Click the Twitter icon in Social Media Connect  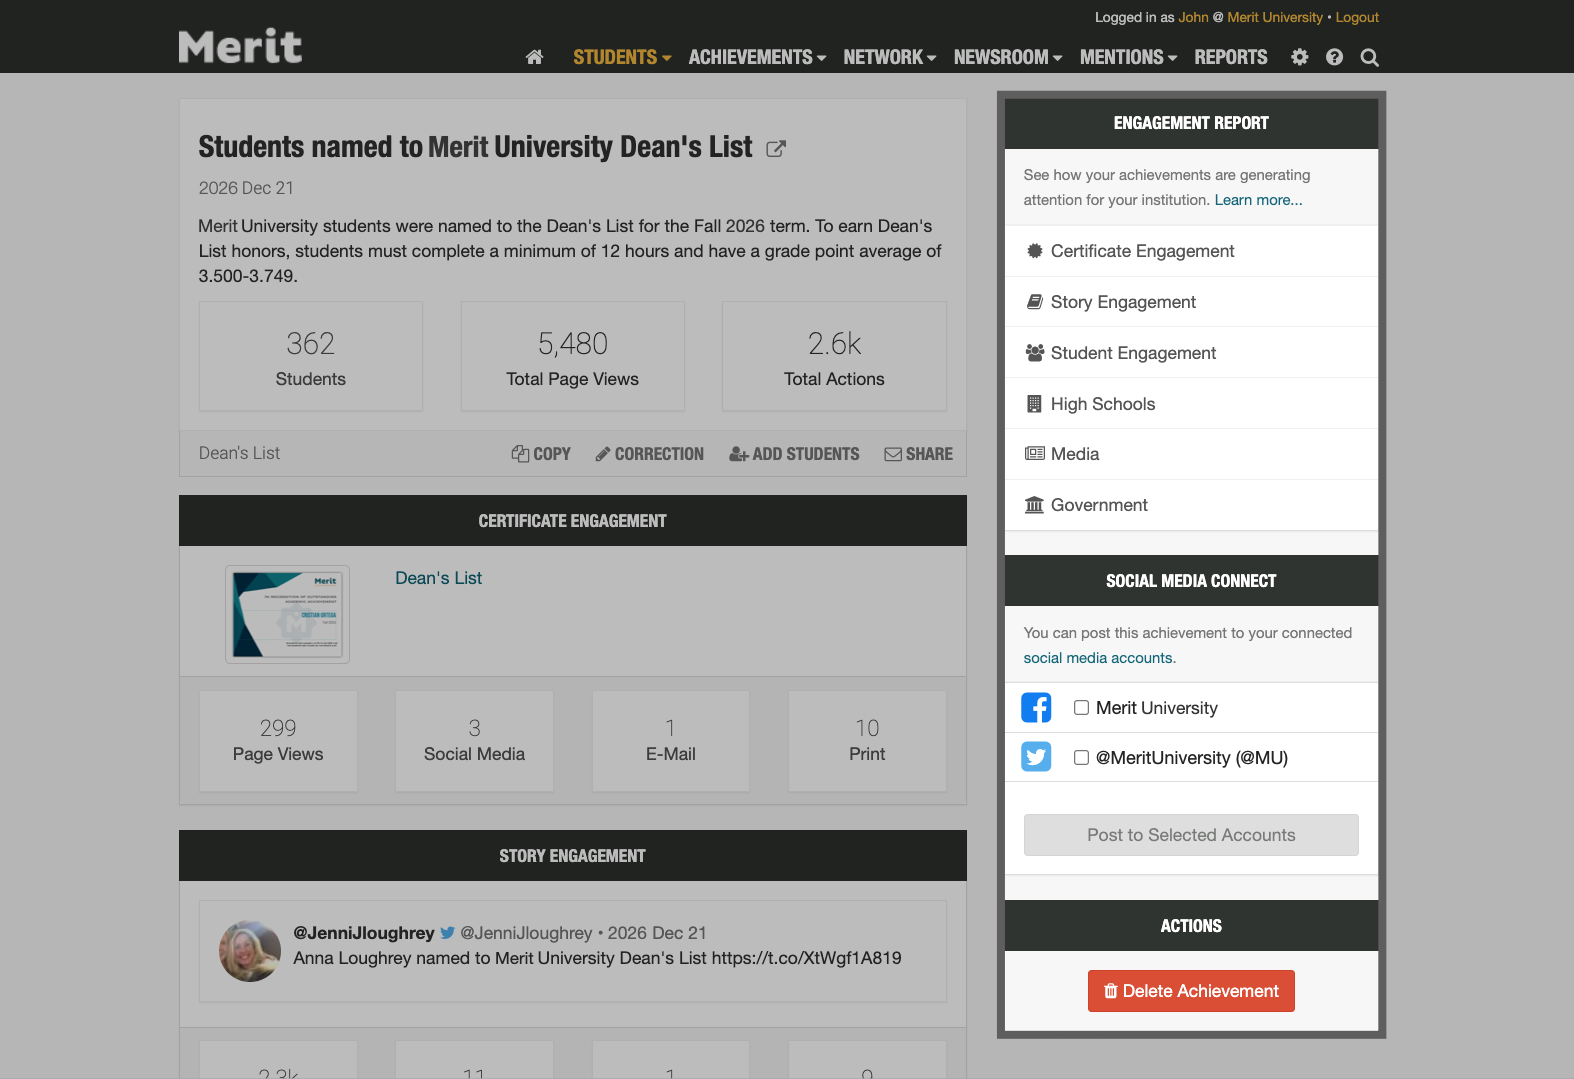[x=1036, y=757]
